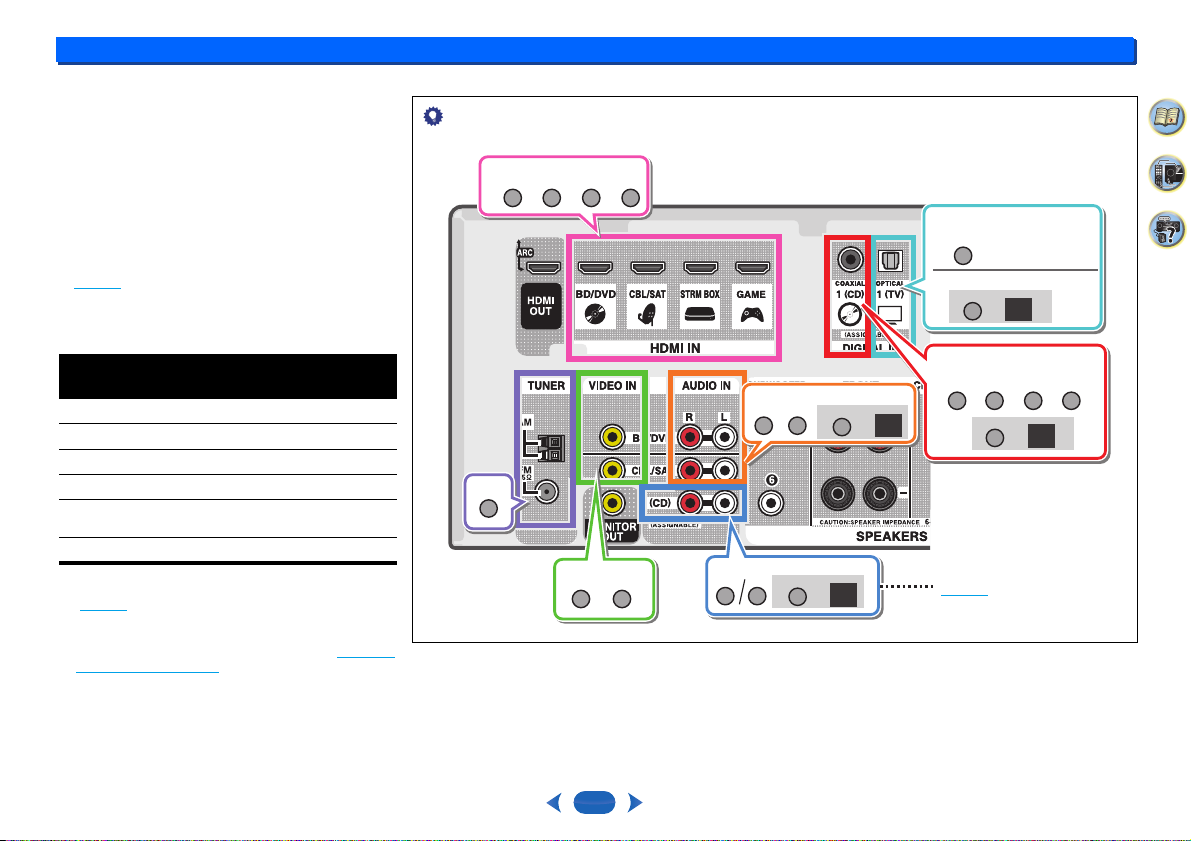Click the AUDIO IN label

click(x=706, y=386)
